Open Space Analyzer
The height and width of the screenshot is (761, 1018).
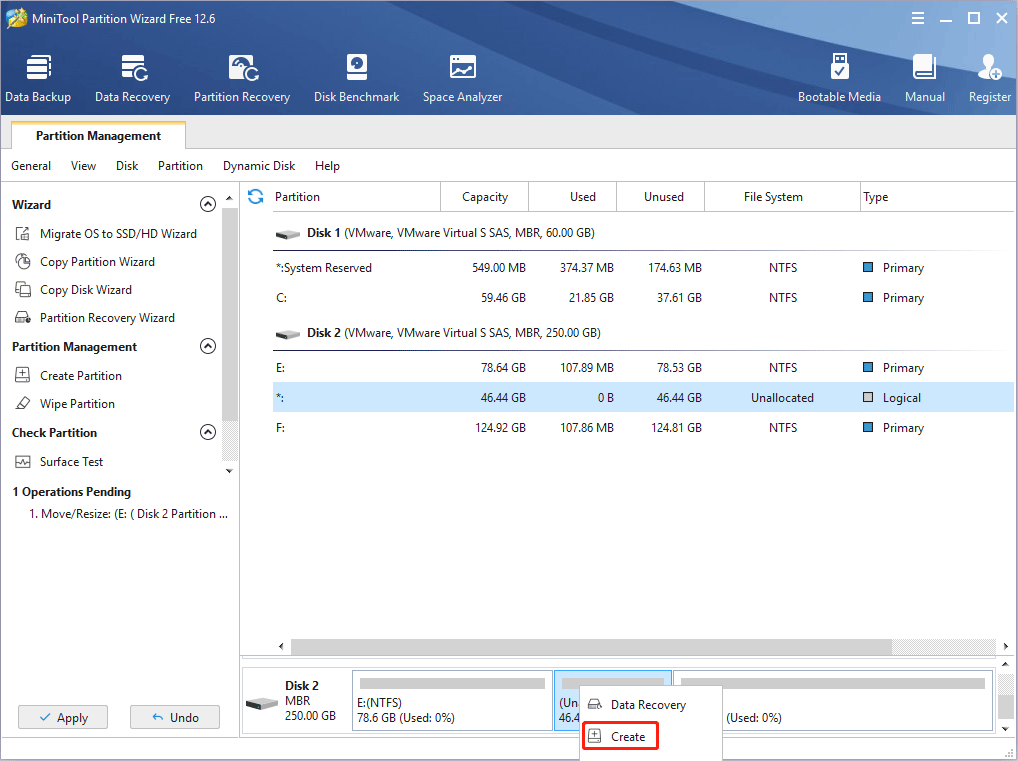coord(462,79)
